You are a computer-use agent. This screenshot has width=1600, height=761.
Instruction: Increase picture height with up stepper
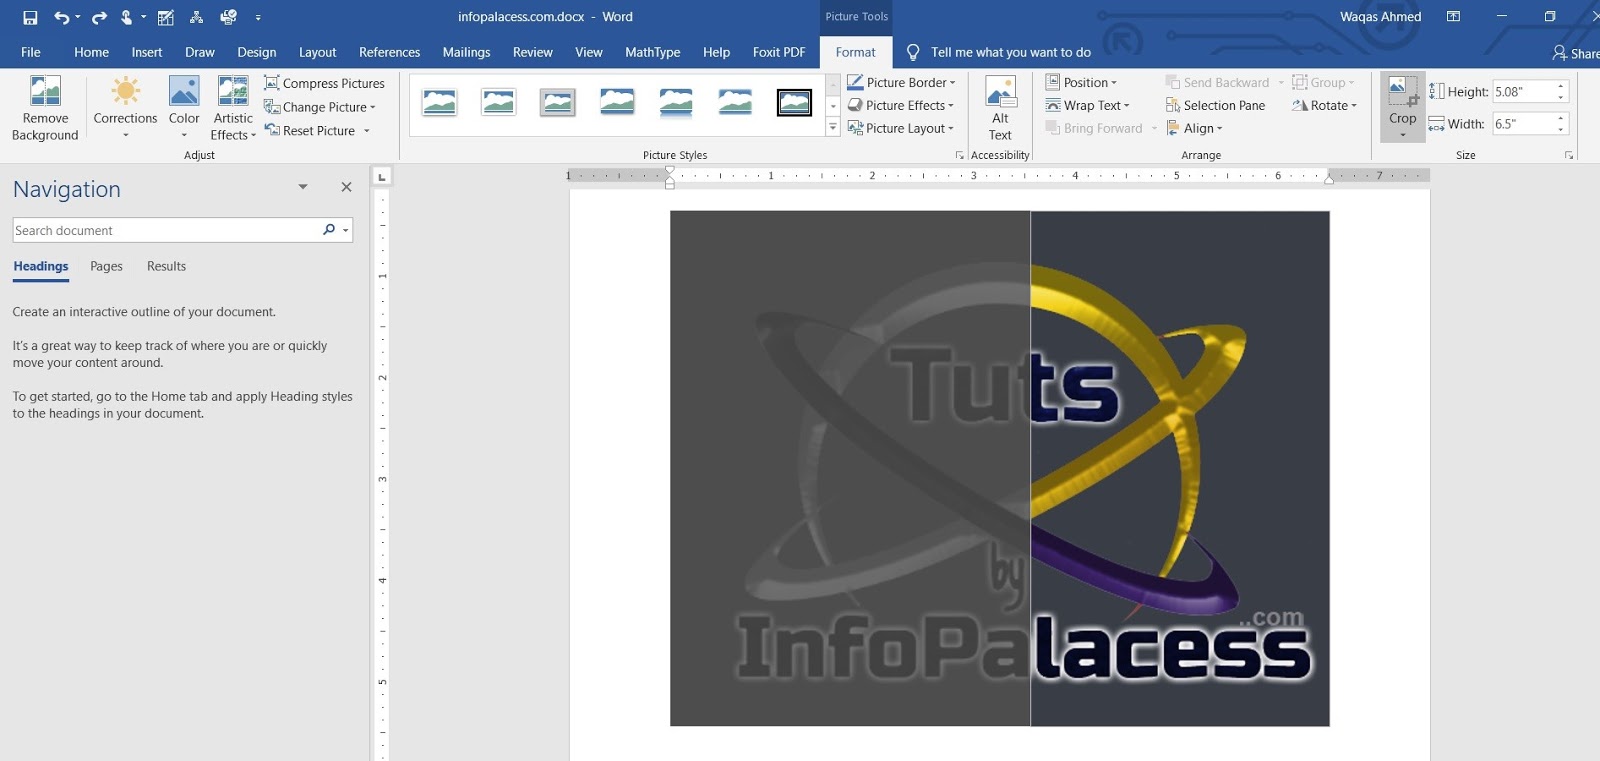click(x=1561, y=86)
